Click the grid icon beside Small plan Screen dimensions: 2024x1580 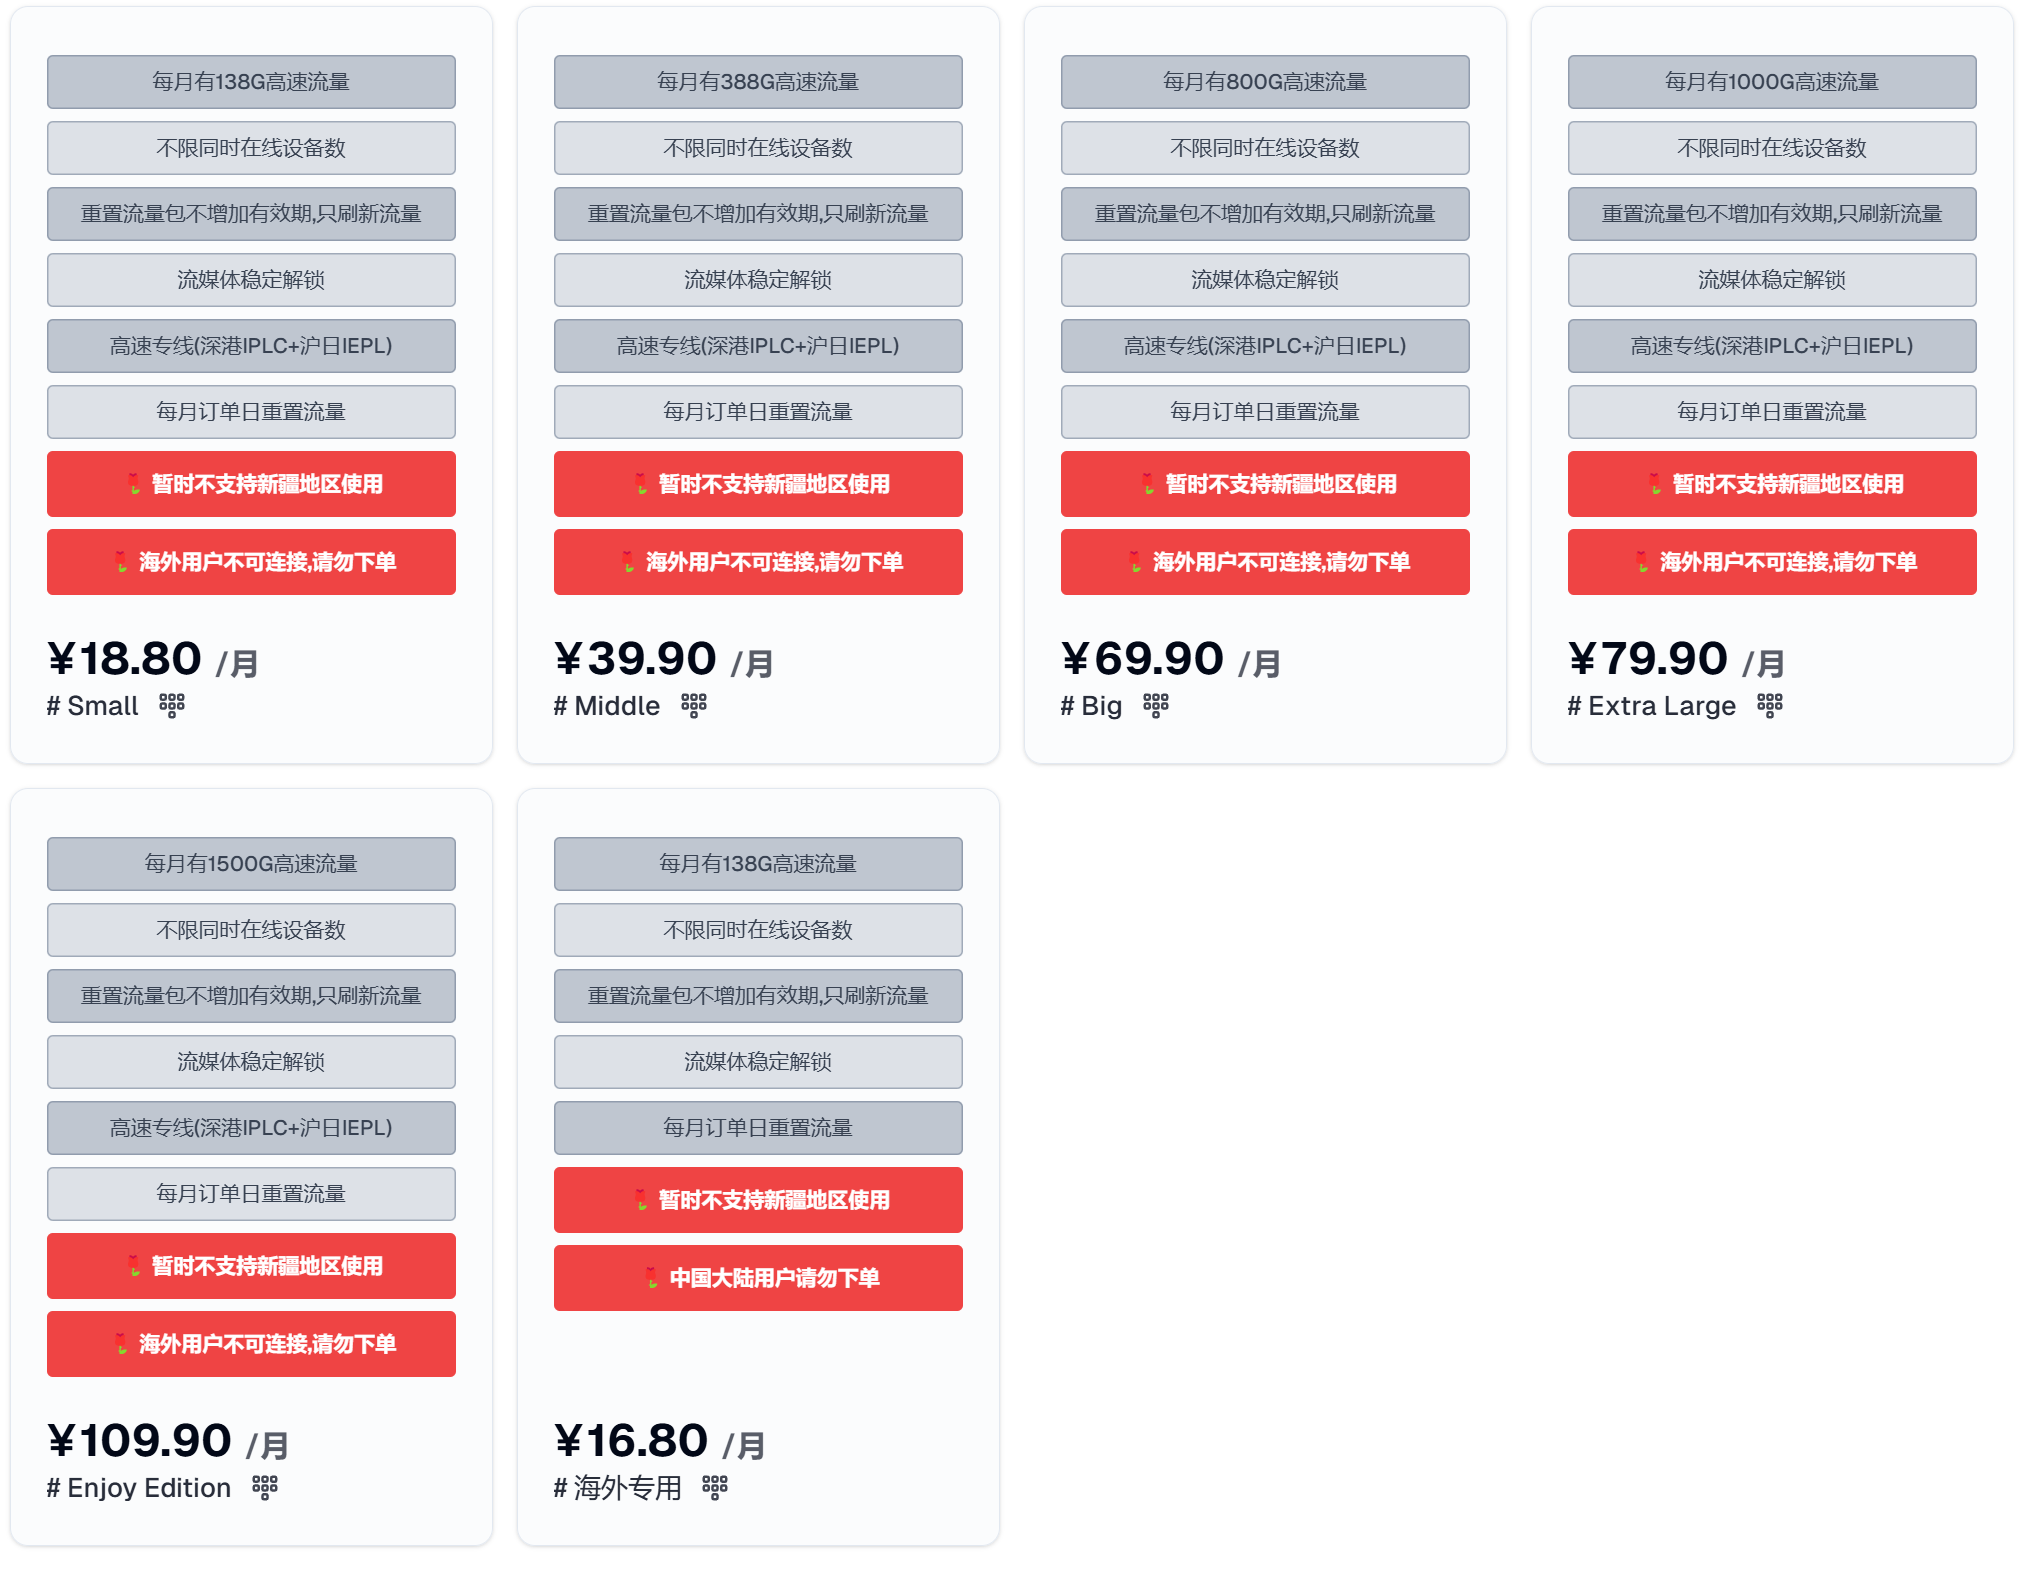[172, 706]
